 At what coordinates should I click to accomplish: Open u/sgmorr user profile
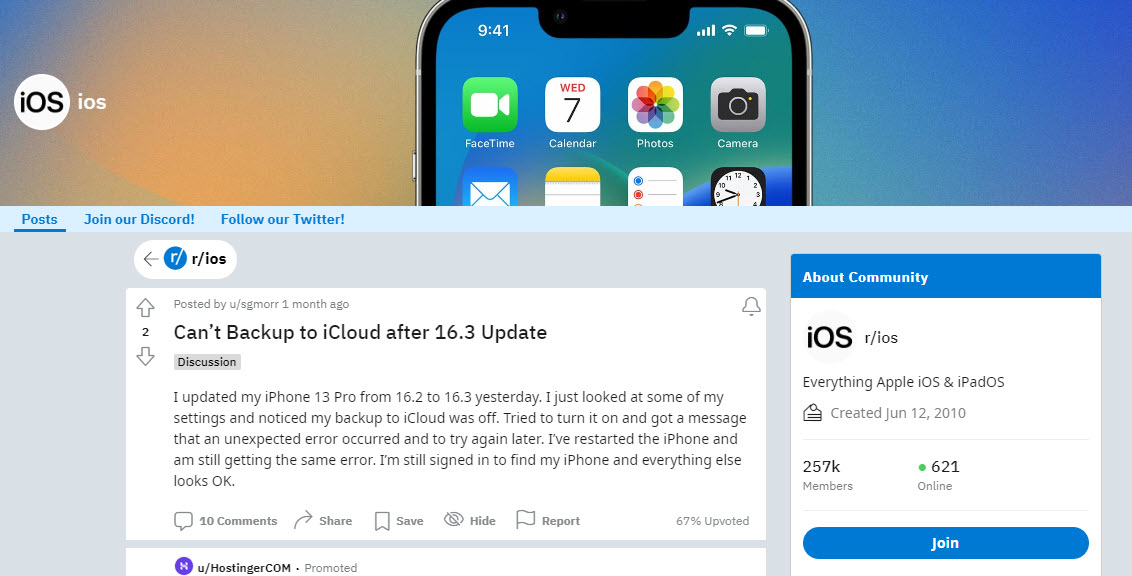[x=254, y=304]
